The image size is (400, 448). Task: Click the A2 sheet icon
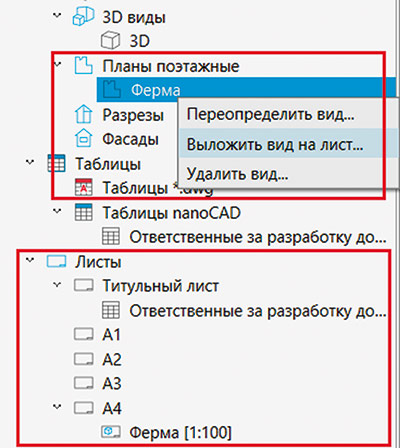coord(83,359)
